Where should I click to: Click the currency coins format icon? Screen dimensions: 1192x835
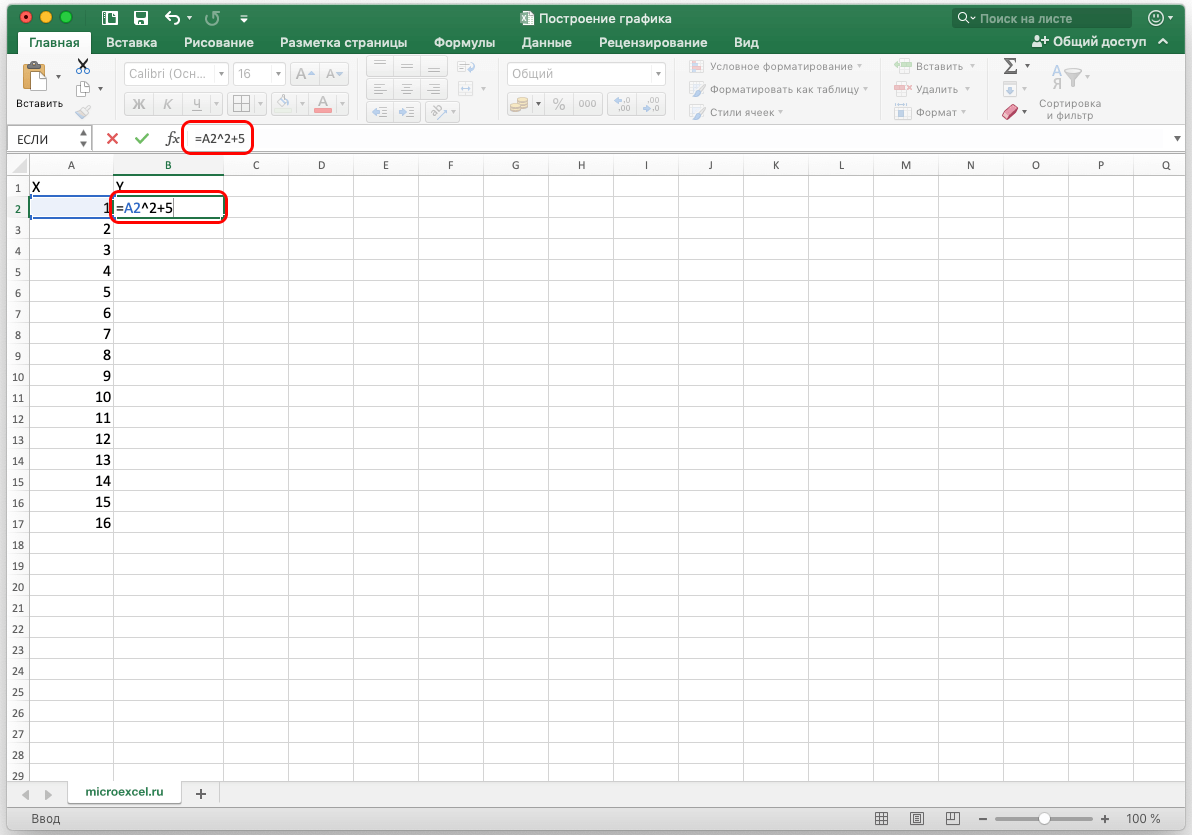coord(519,104)
